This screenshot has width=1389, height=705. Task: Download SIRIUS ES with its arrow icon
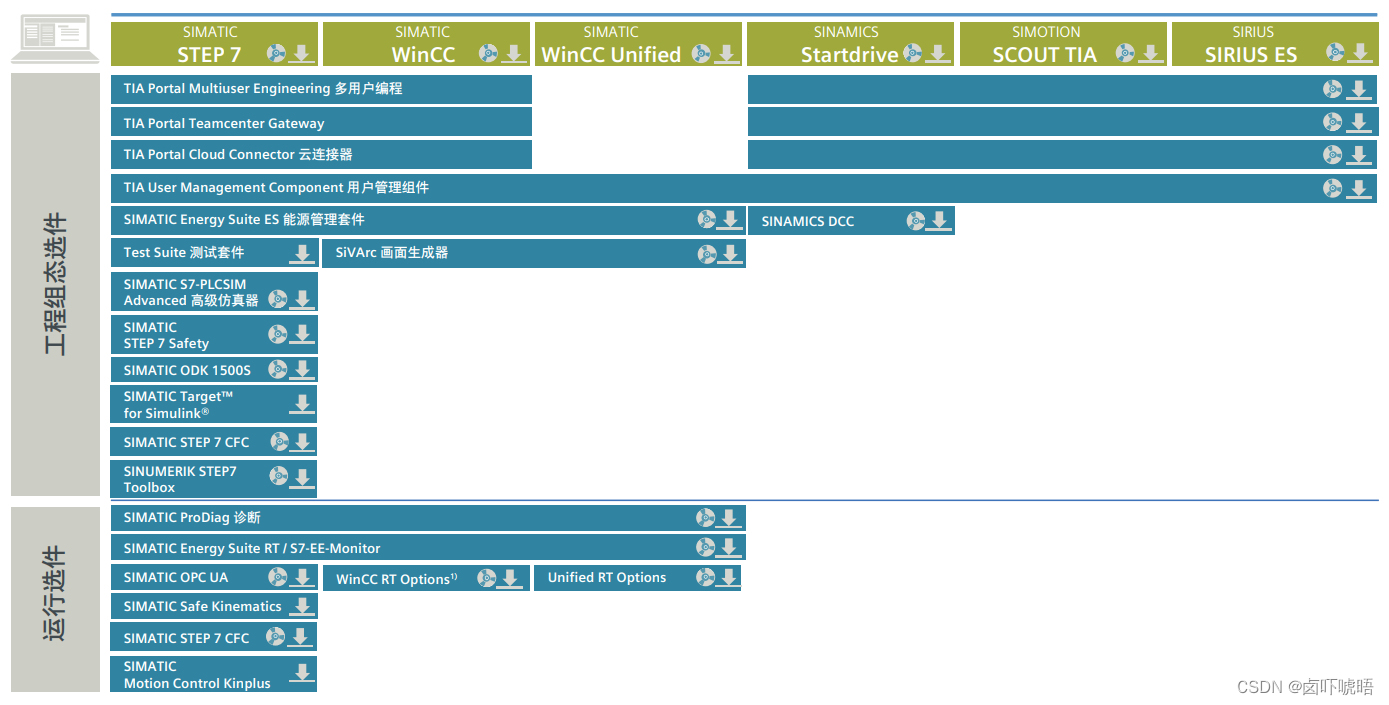pyautogui.click(x=1361, y=53)
